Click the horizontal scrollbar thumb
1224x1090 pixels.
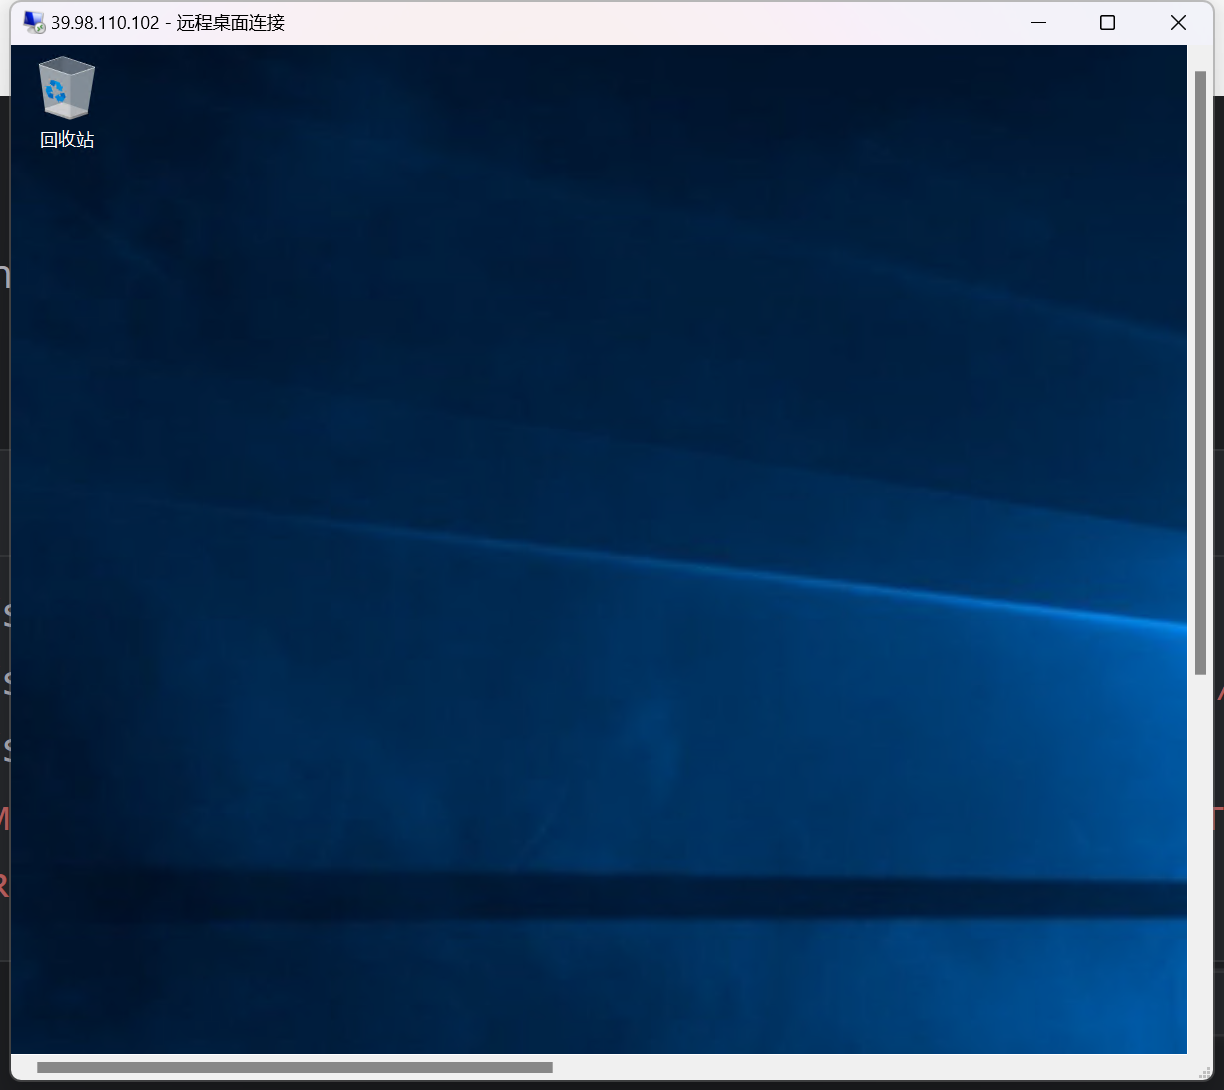294,1067
